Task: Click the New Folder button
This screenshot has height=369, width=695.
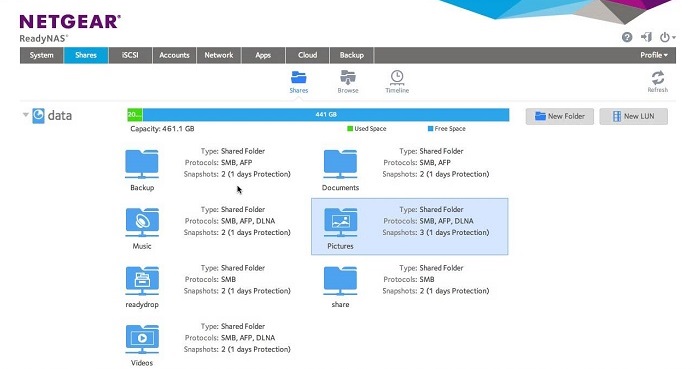Action: 560,116
